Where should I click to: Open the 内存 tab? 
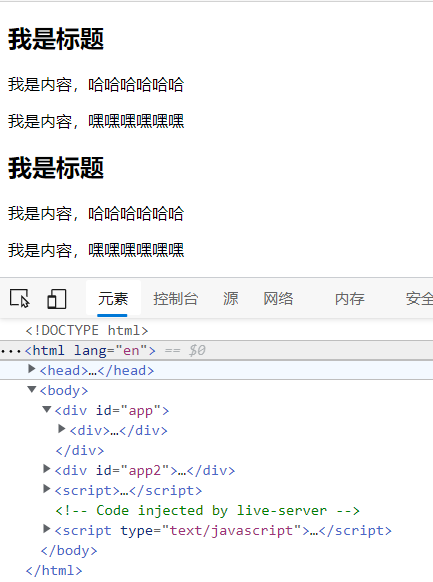click(350, 299)
